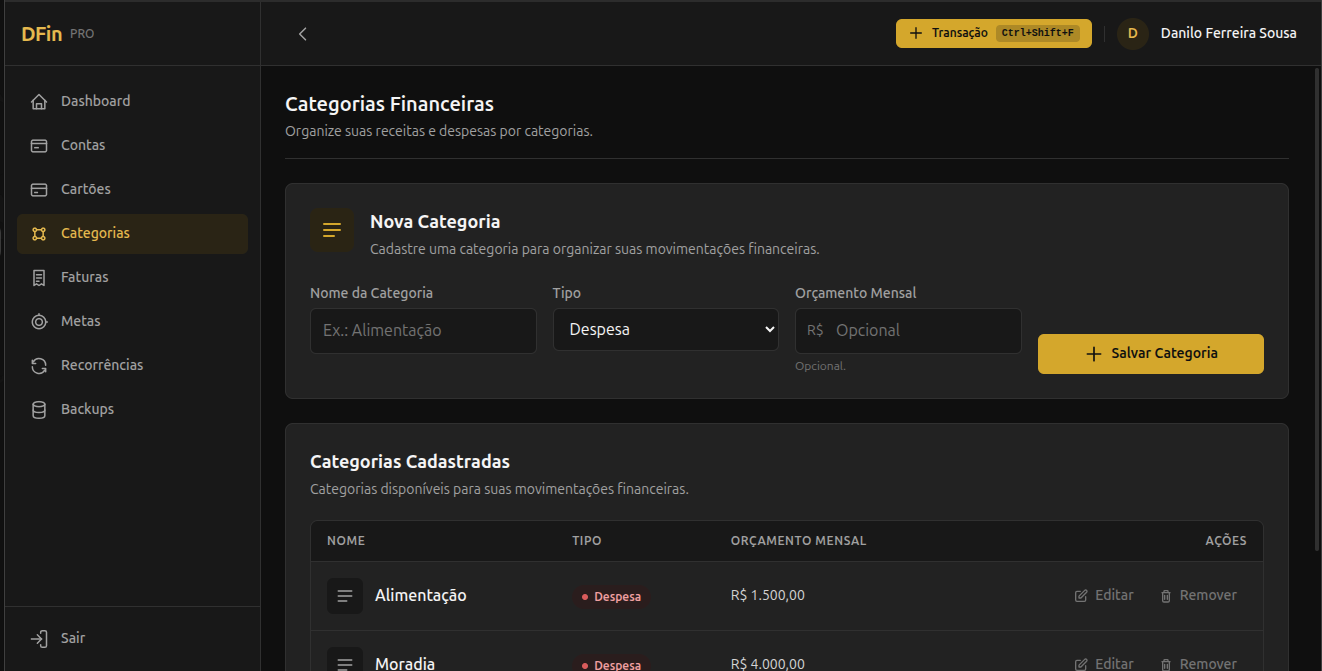Image resolution: width=1322 pixels, height=671 pixels.
Task: Click the Recorrências refresh icon
Action: 39,365
